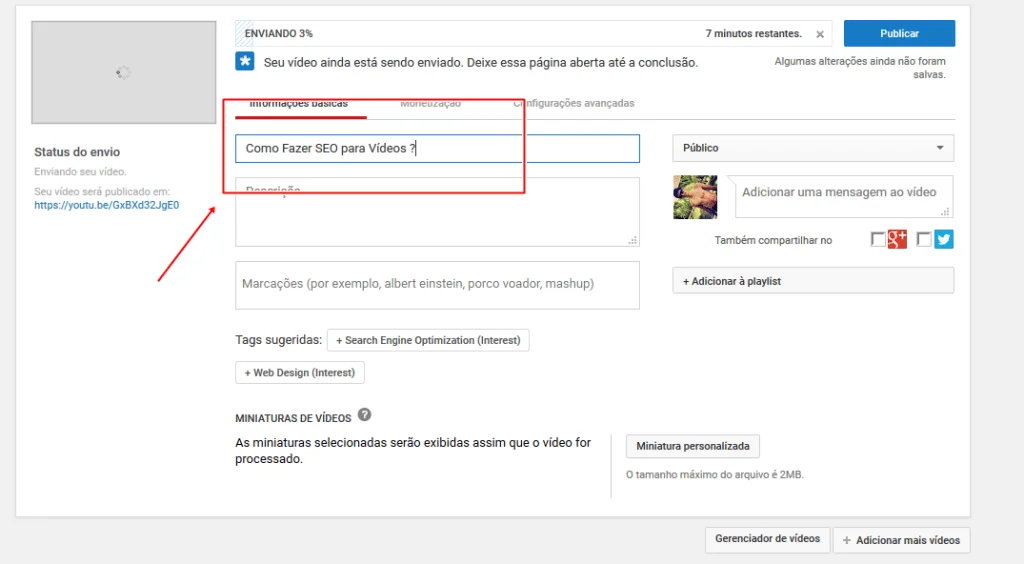
Task: Click the Publicar button
Action: point(899,33)
